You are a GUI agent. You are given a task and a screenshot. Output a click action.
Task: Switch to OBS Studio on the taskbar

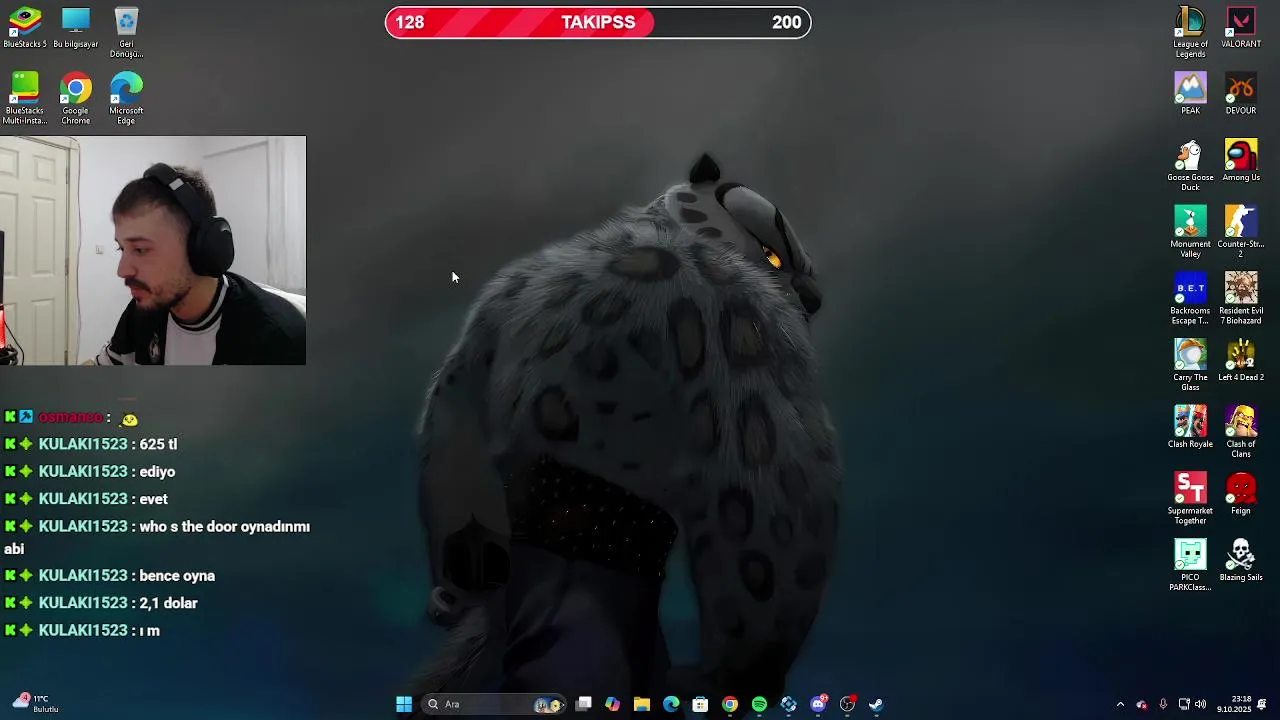point(847,704)
